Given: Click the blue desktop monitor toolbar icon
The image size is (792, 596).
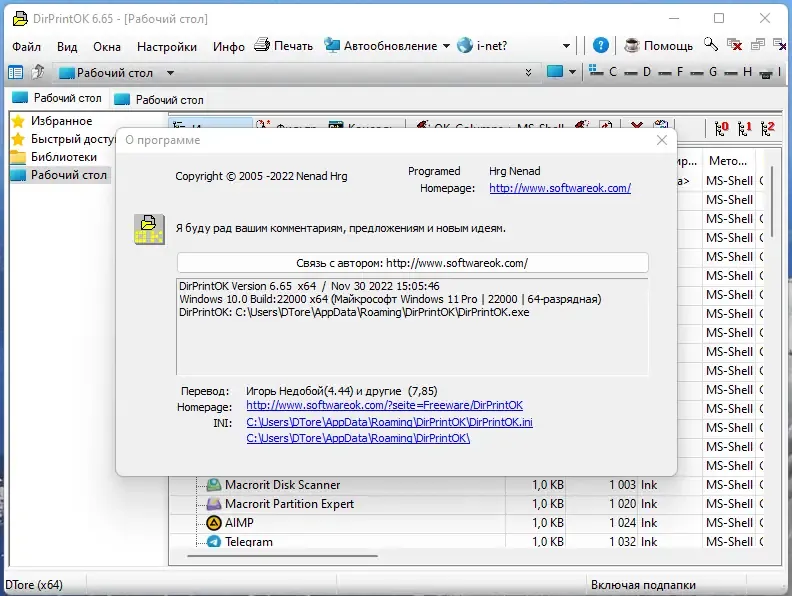Looking at the screenshot, I should pos(555,72).
